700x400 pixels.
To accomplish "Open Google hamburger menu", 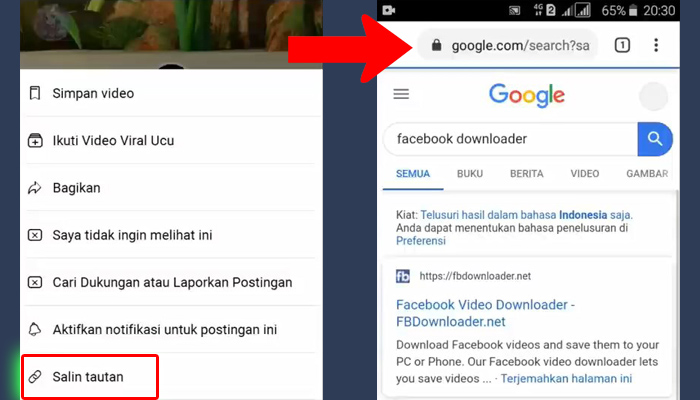I will 401,94.
